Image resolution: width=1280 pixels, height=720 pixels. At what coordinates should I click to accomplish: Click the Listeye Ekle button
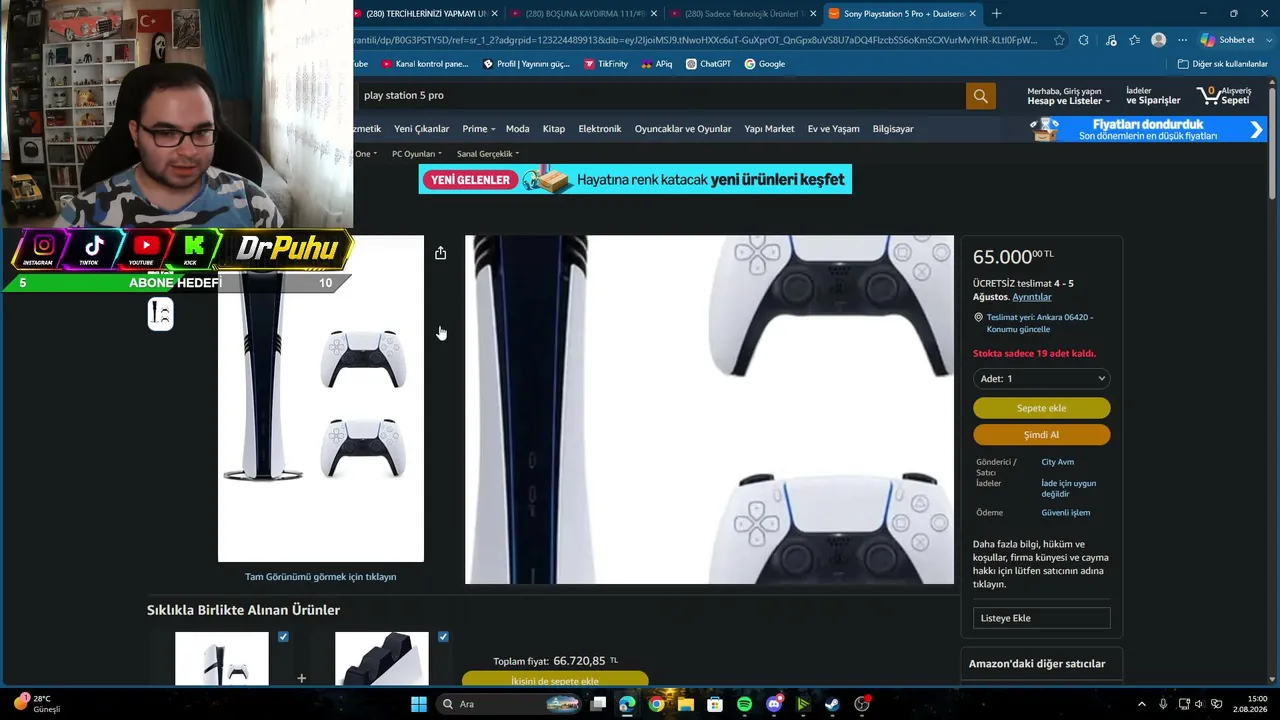click(1041, 618)
